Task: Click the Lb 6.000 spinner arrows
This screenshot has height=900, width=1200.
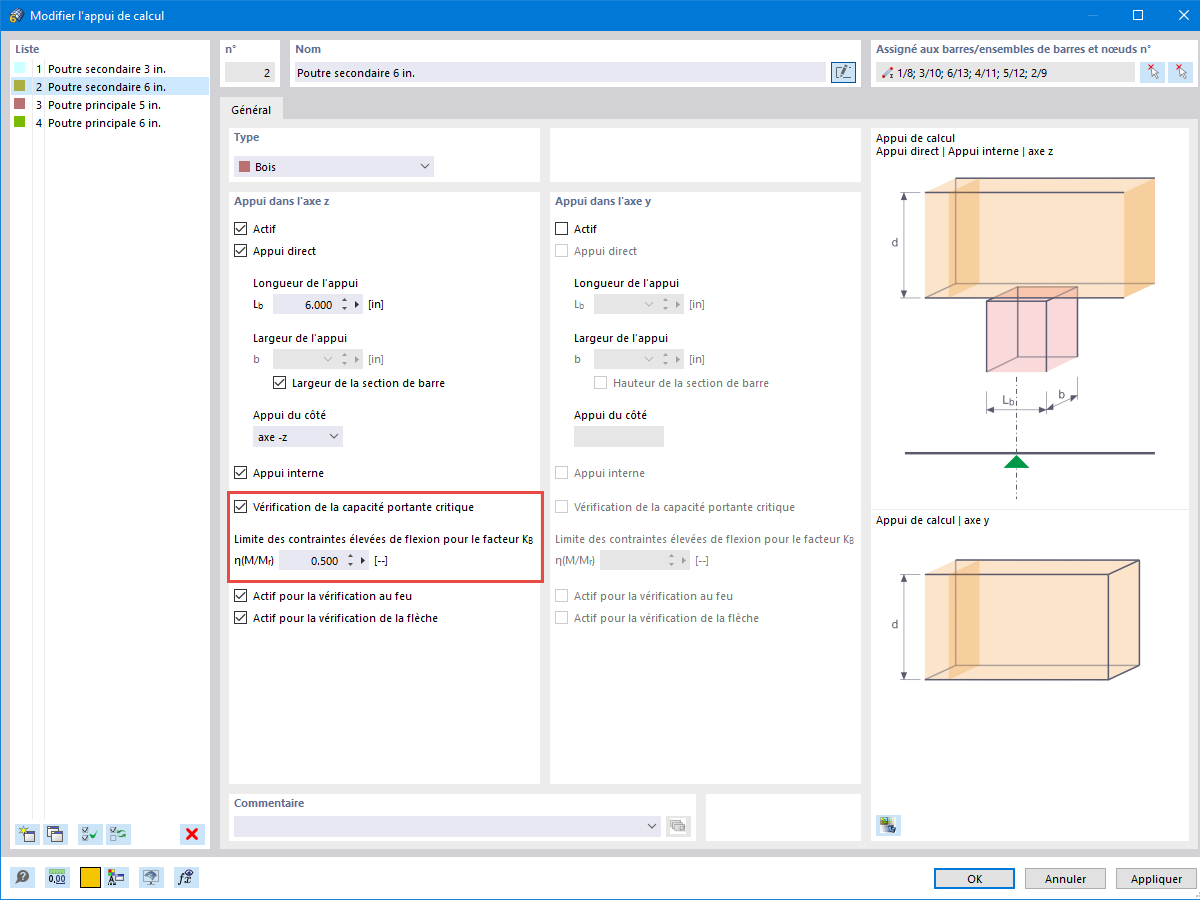Action: (x=345, y=304)
